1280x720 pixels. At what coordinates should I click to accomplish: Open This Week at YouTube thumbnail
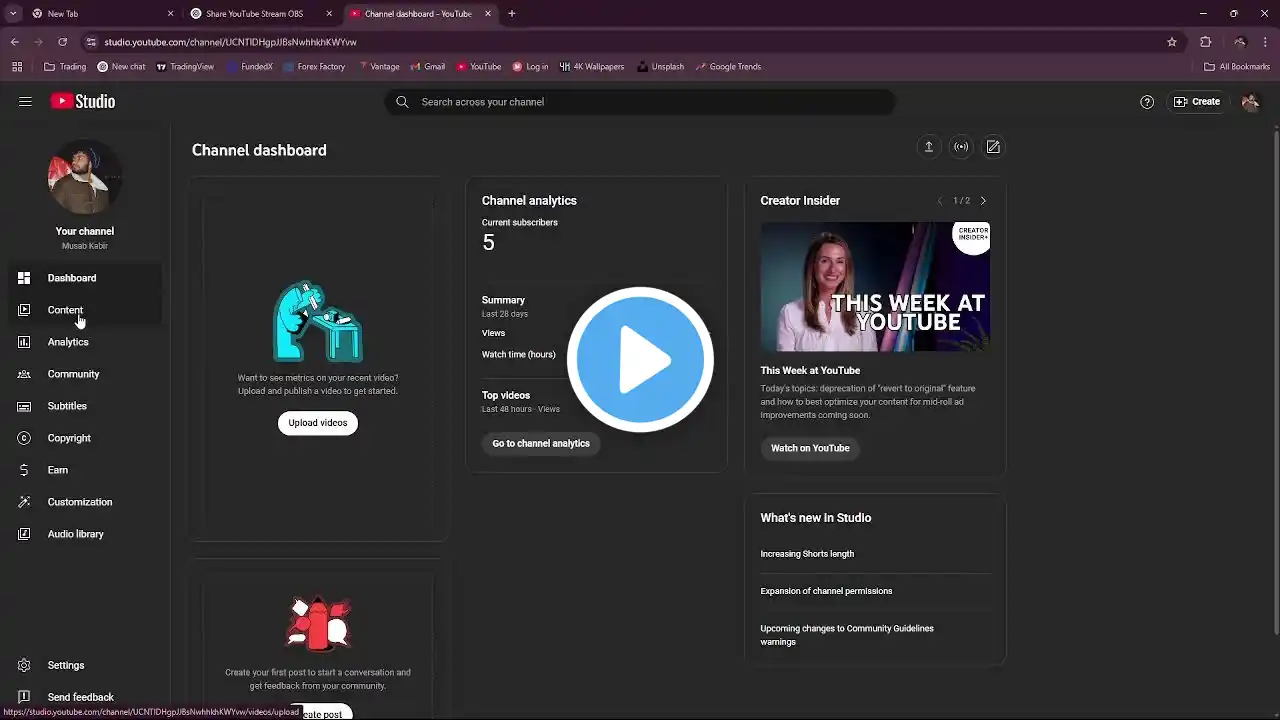[x=875, y=287]
